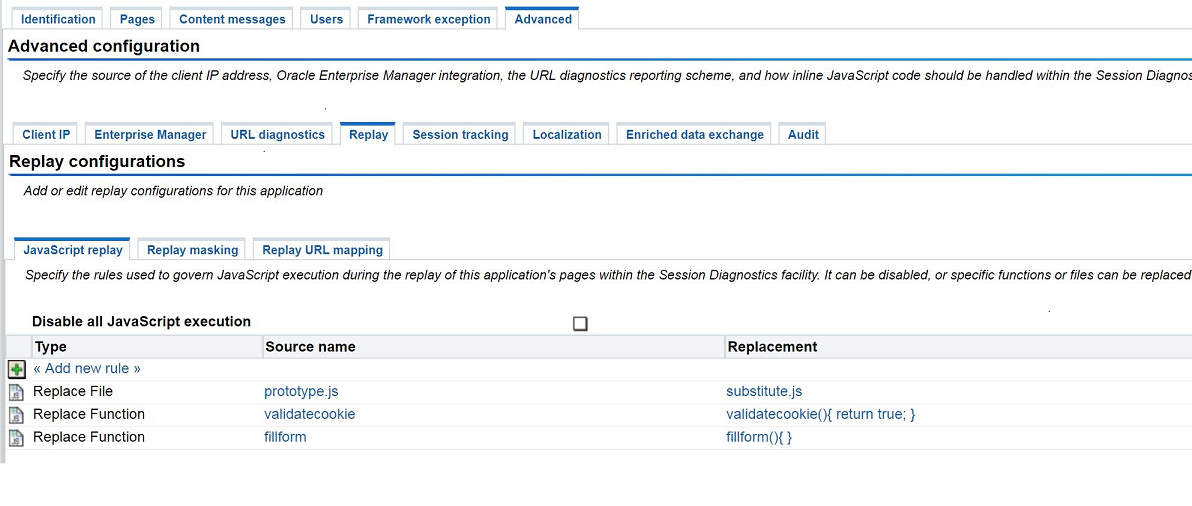Open the Enterprise Manager sub-tab
Image resolution: width=1192 pixels, height=506 pixels.
(150, 134)
